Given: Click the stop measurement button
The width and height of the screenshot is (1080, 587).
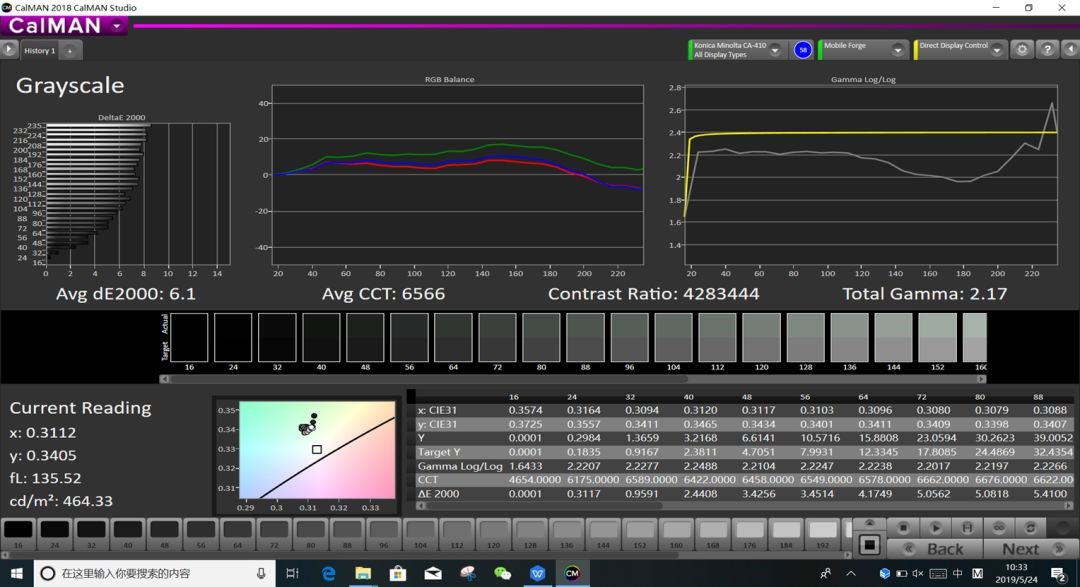Looking at the screenshot, I should click(x=903, y=527).
